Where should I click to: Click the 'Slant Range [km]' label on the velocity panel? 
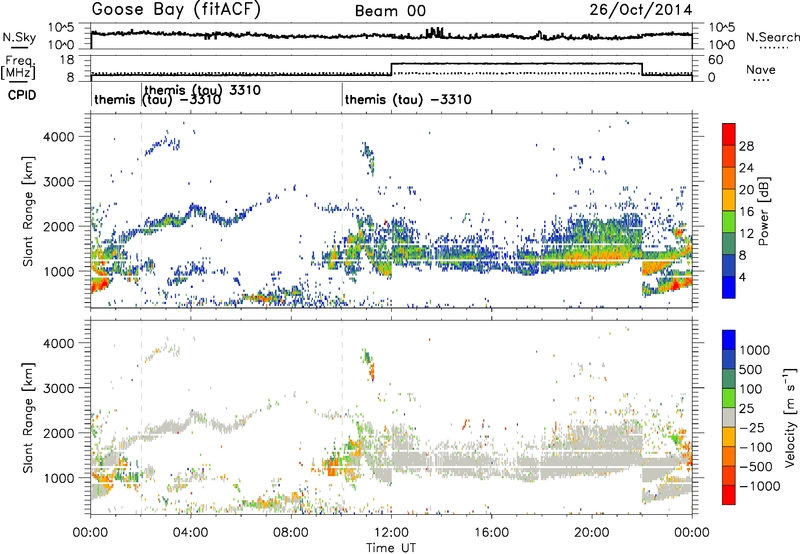pyautogui.click(x=28, y=417)
